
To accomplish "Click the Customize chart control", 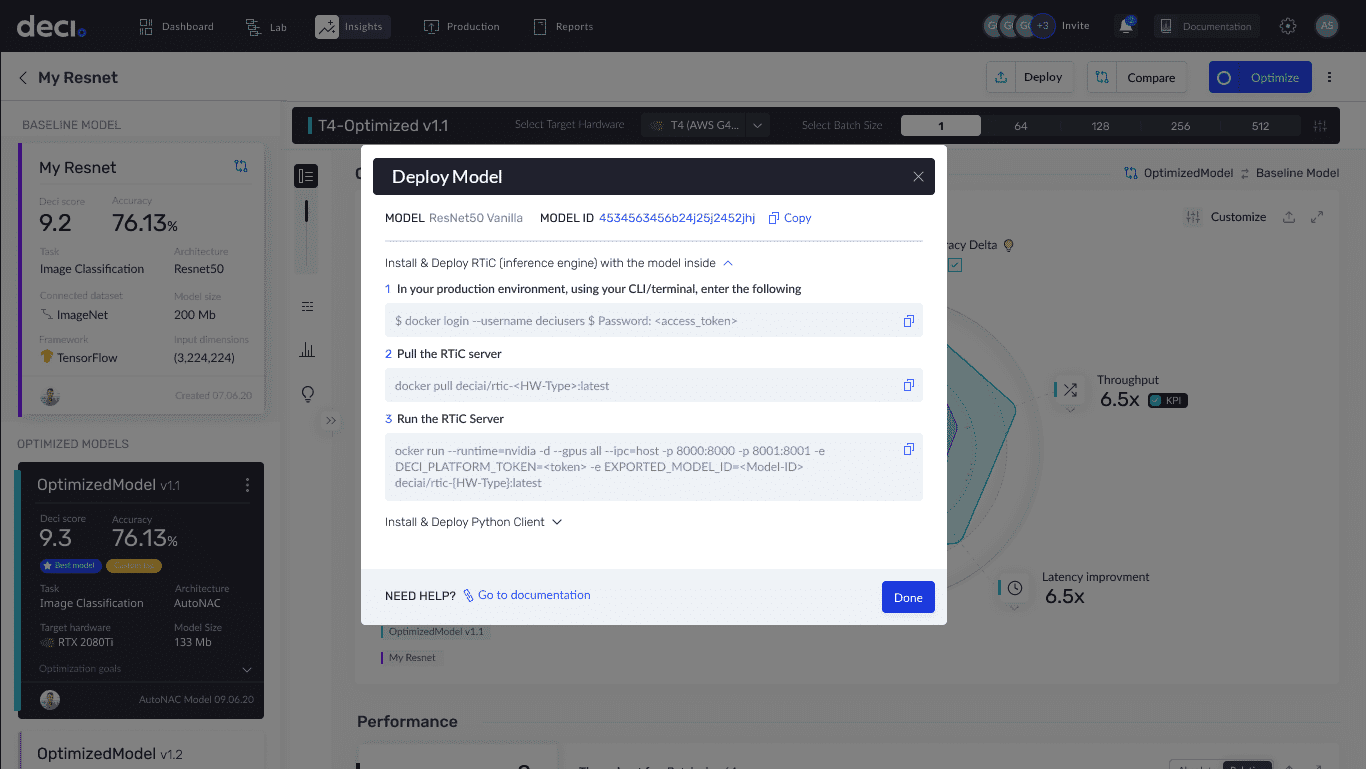I will (1226, 217).
